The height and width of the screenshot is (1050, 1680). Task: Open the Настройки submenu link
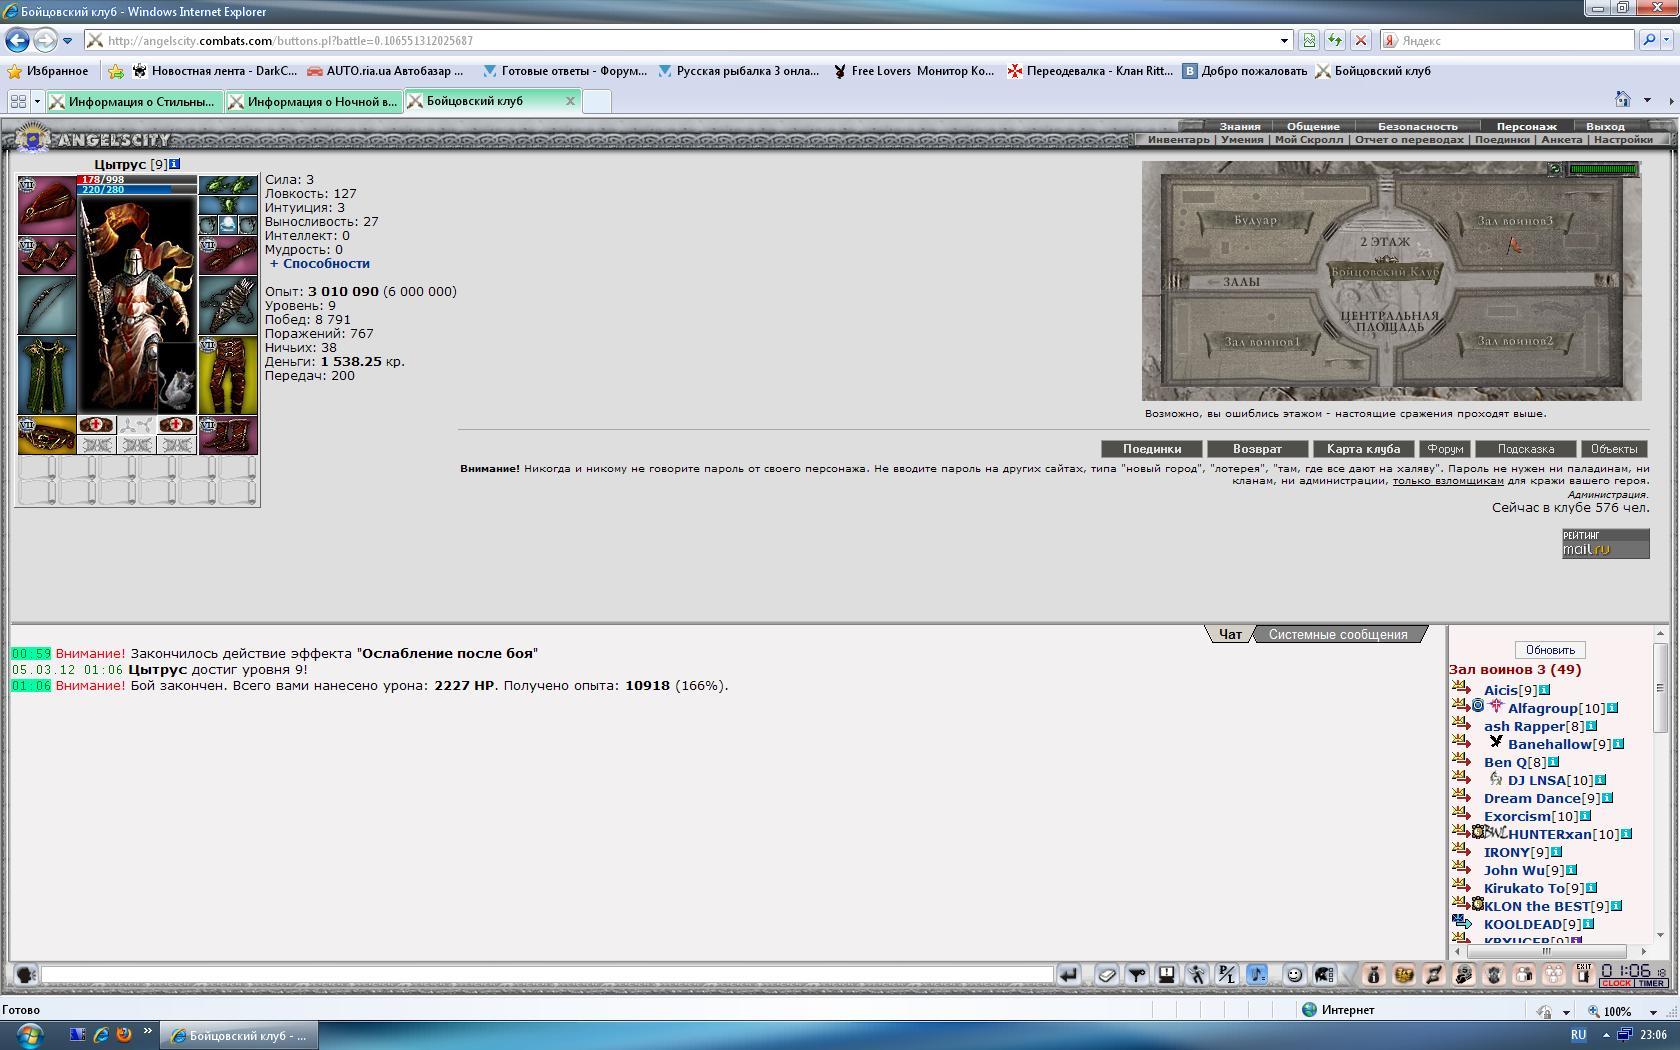1624,139
